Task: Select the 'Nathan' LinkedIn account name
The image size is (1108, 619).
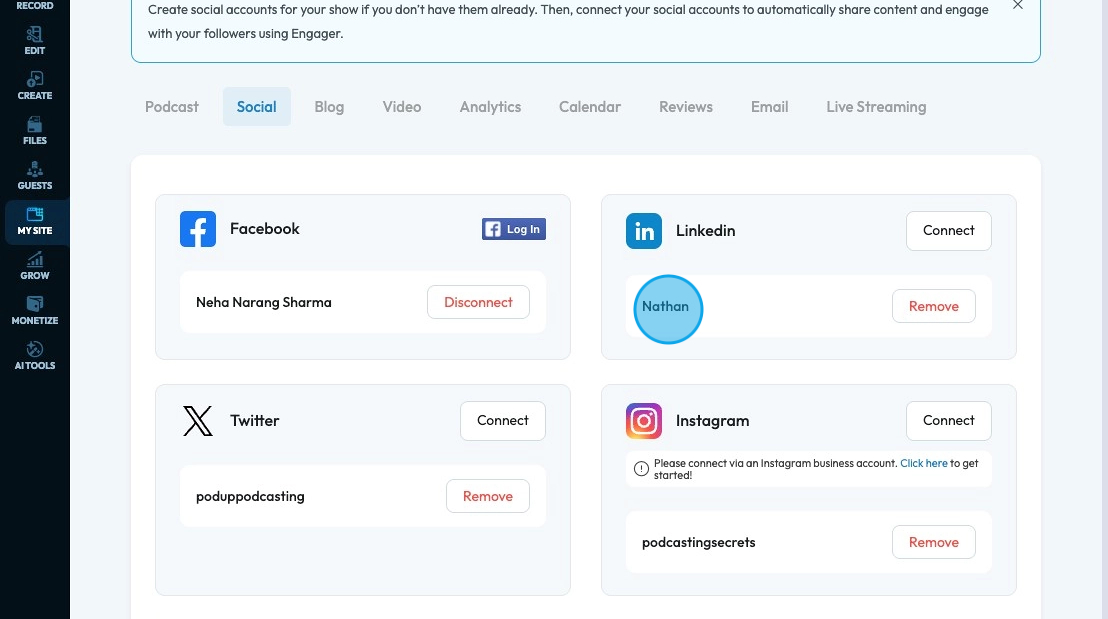Action: 665,307
